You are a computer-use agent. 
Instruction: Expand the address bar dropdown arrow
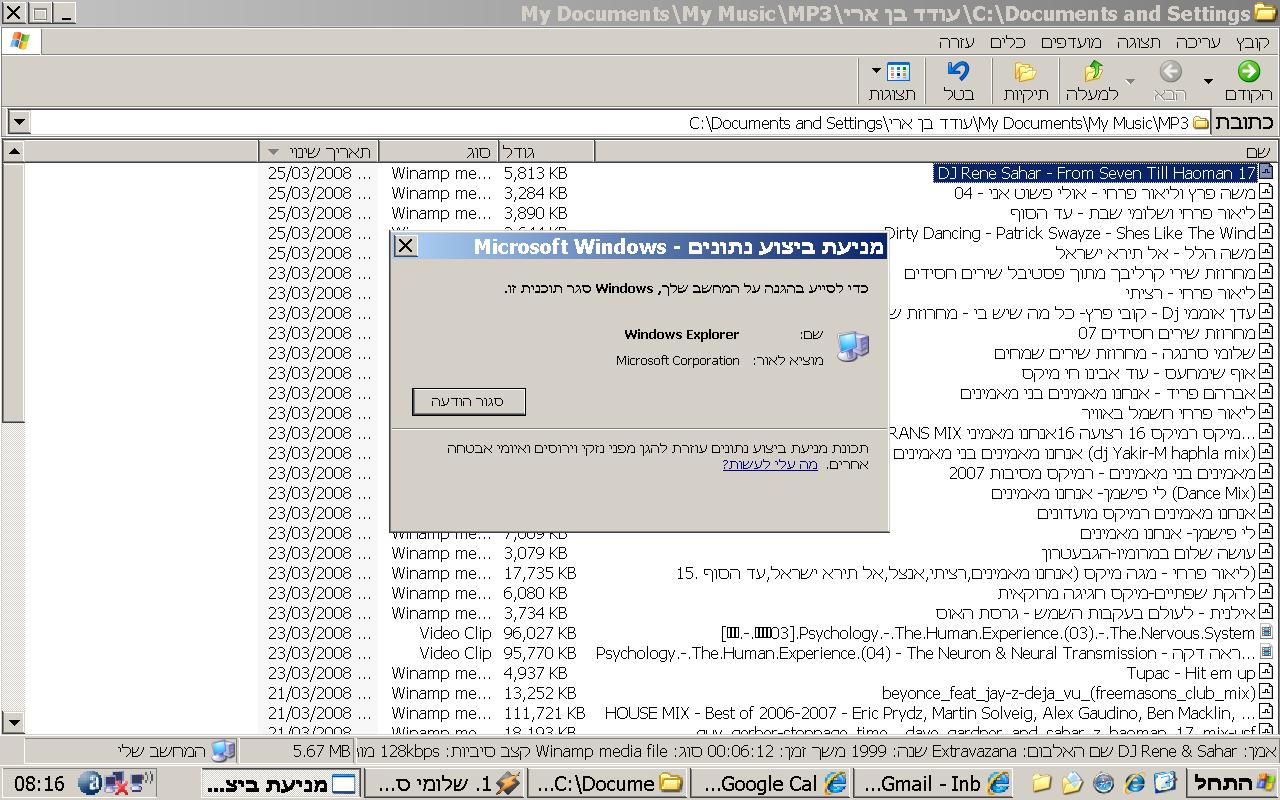pos(18,123)
